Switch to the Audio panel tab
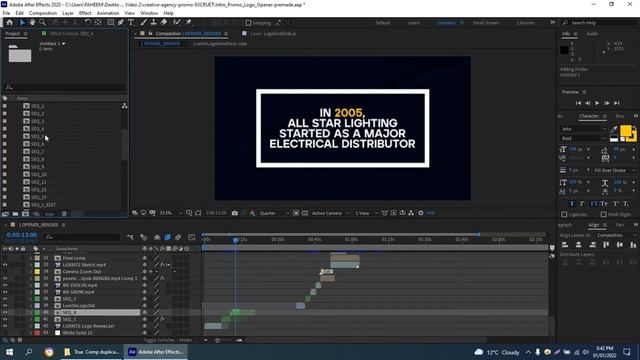Screen dimensions: 640x360 click(x=592, y=34)
